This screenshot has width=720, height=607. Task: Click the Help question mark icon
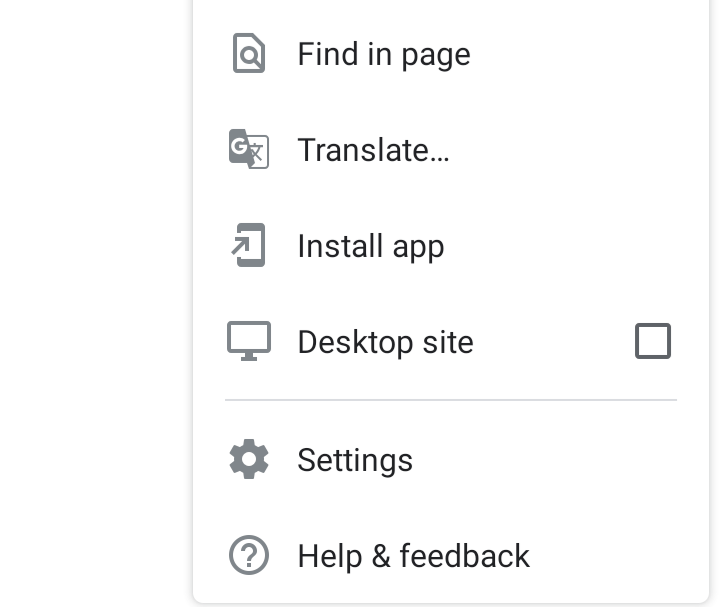[249, 556]
